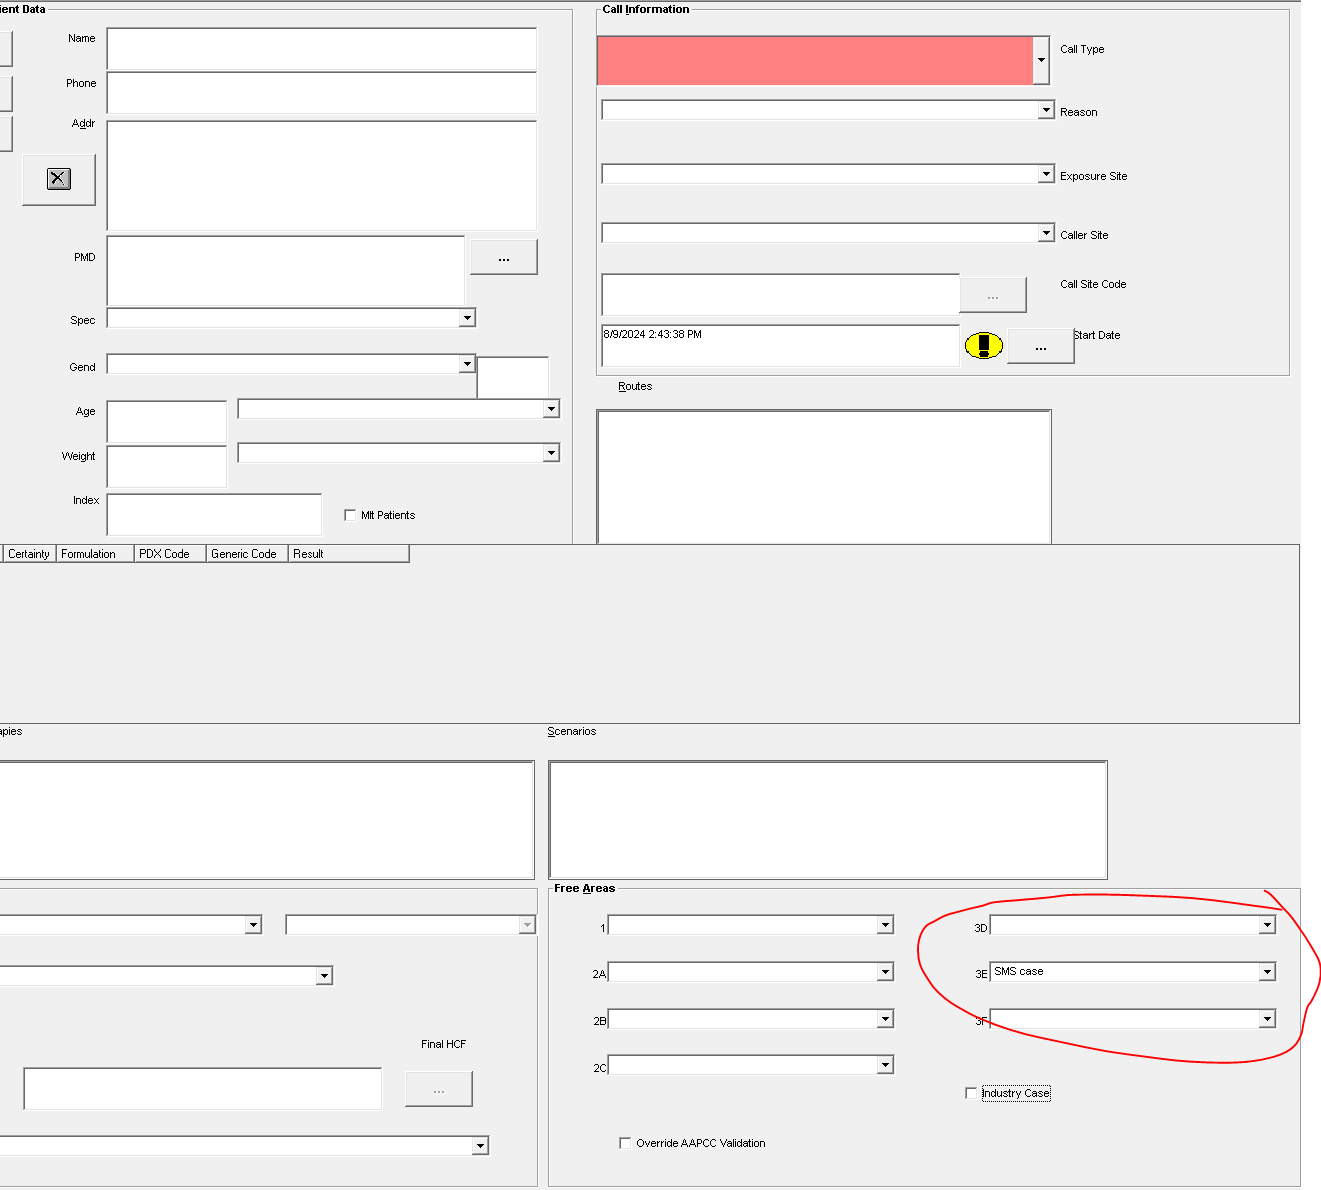Click the X icon button near Addr

[x=59, y=179]
